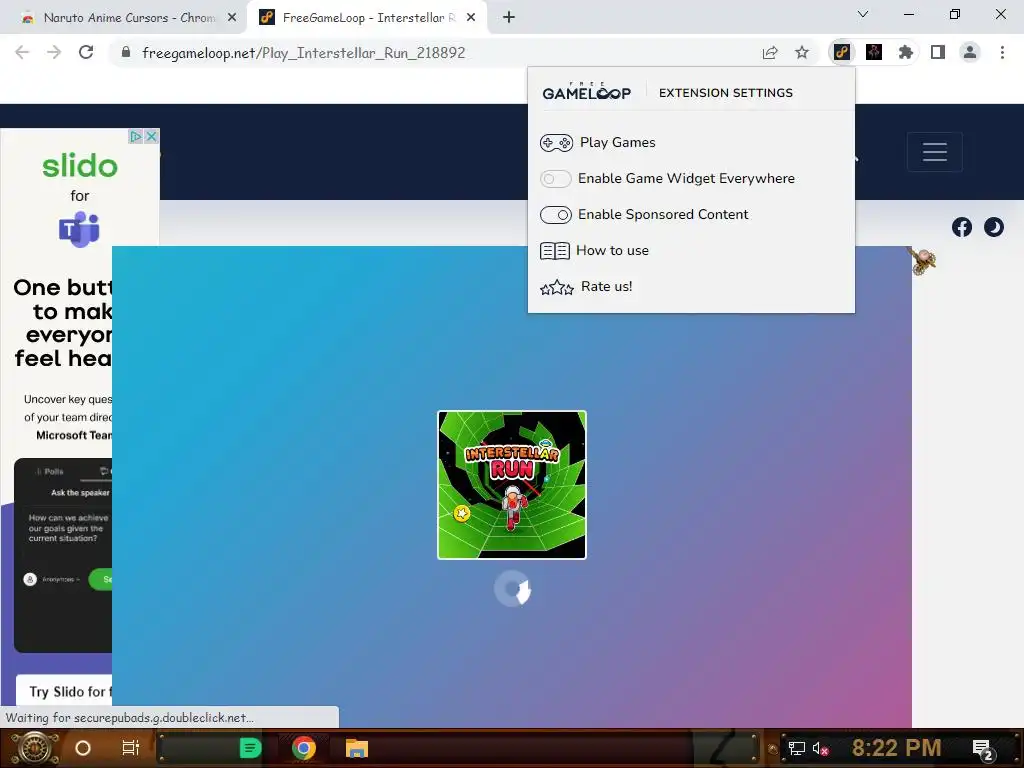Click the FreeGameLoop extension icon in toolbar
Screen dimensions: 1024x768
click(842, 52)
